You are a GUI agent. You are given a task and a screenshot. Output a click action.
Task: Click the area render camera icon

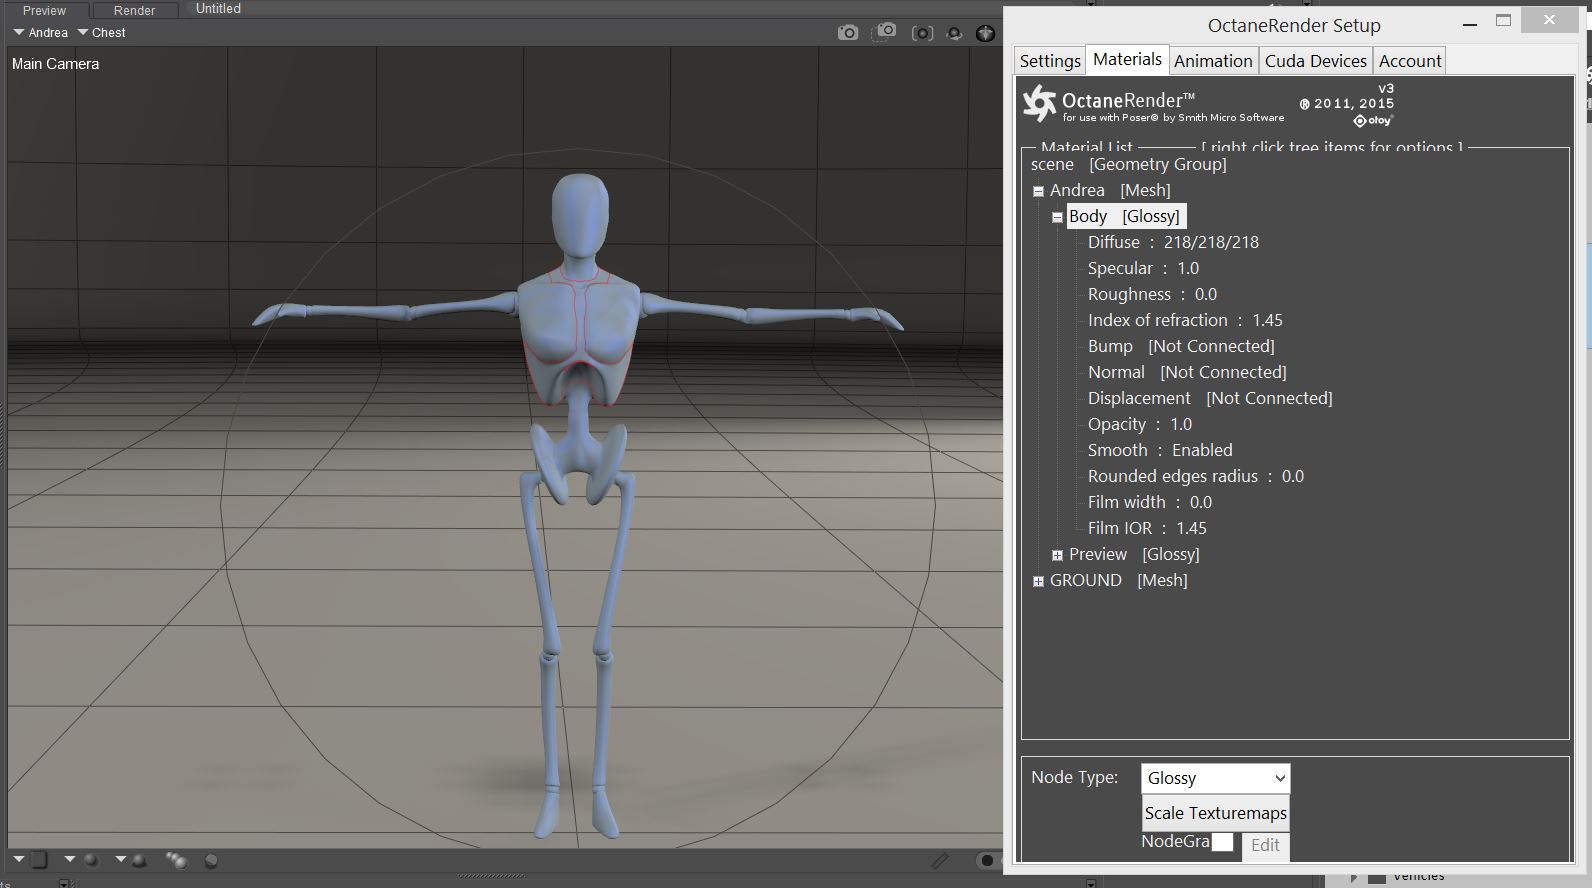point(884,32)
